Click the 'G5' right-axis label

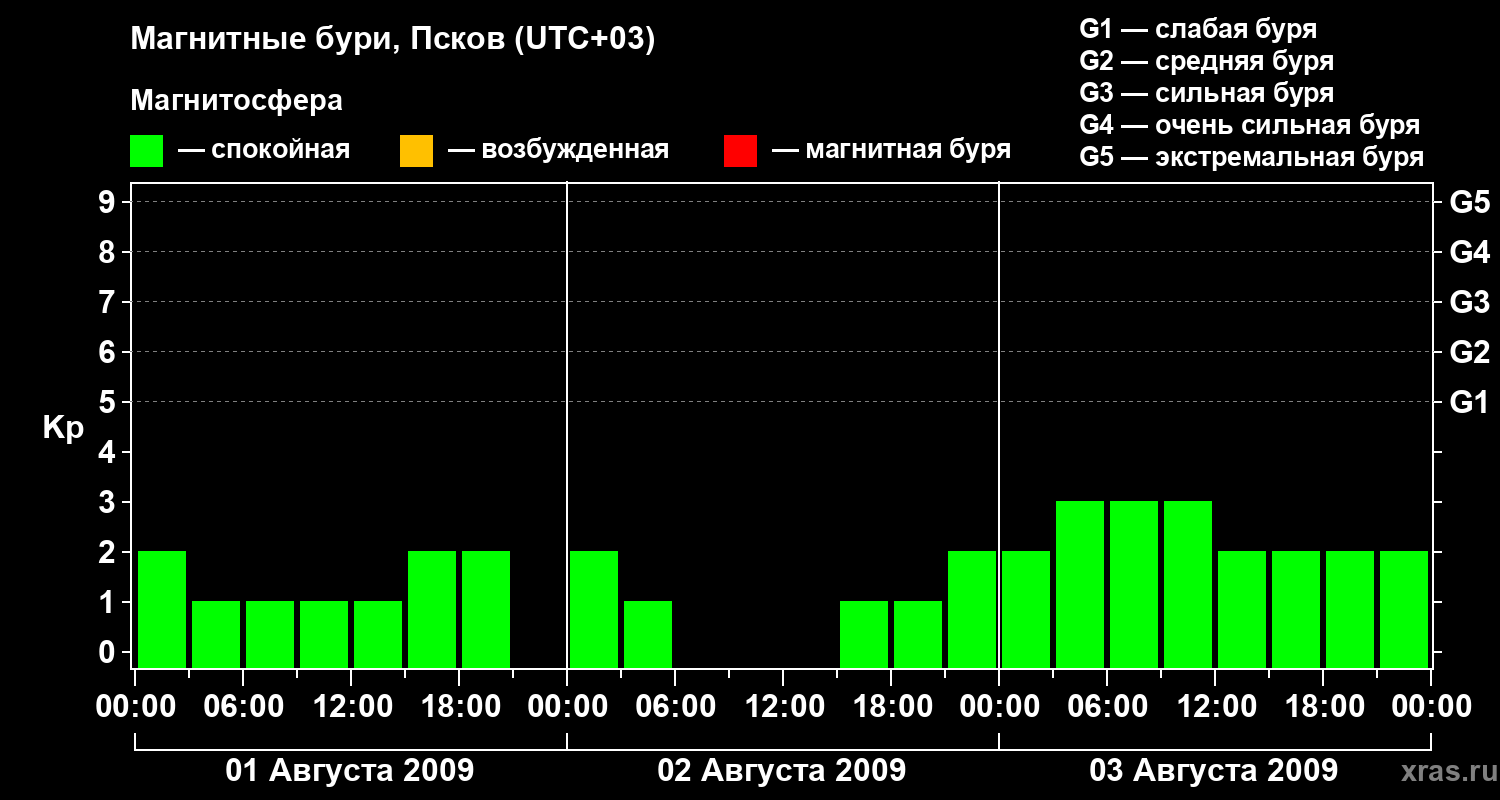[1470, 202]
